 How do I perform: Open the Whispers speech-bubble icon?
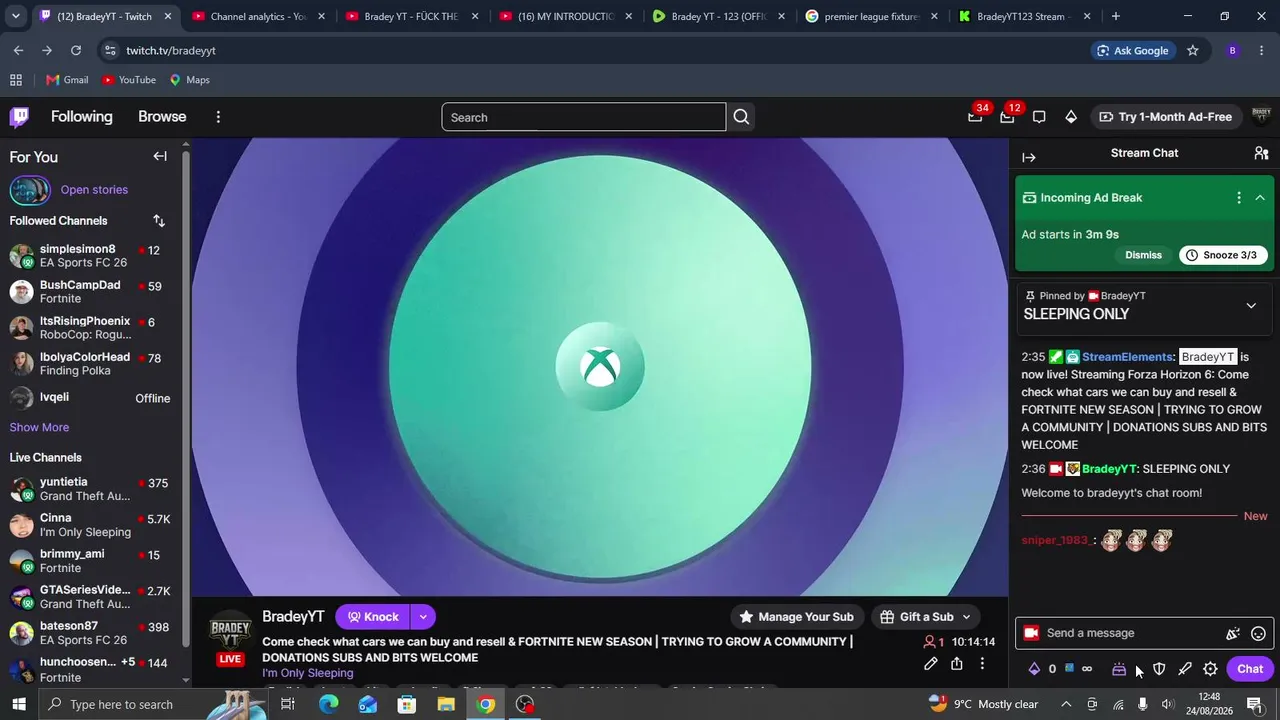(x=1039, y=117)
